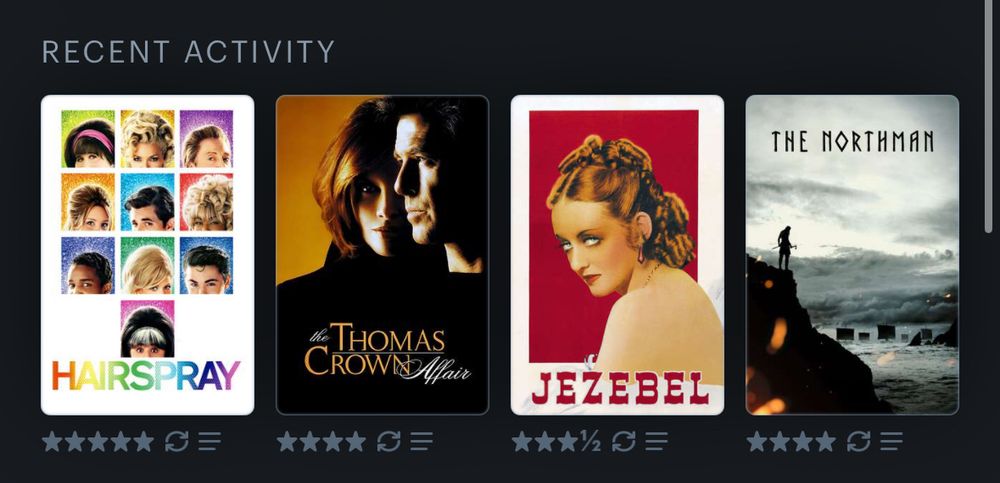Viewport: 1000px width, 483px height.
Task: Click the vertical scrollbar on right edge
Action: (988, 115)
